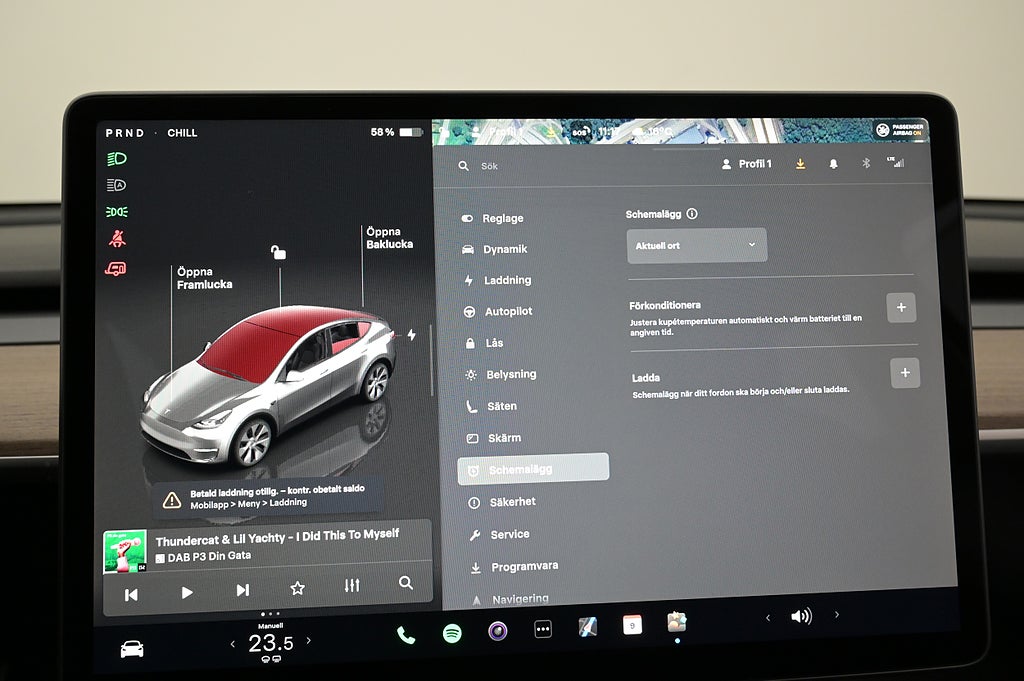Expand the Aktuell ort dropdown
Image resolution: width=1024 pixels, height=681 pixels.
(x=697, y=245)
